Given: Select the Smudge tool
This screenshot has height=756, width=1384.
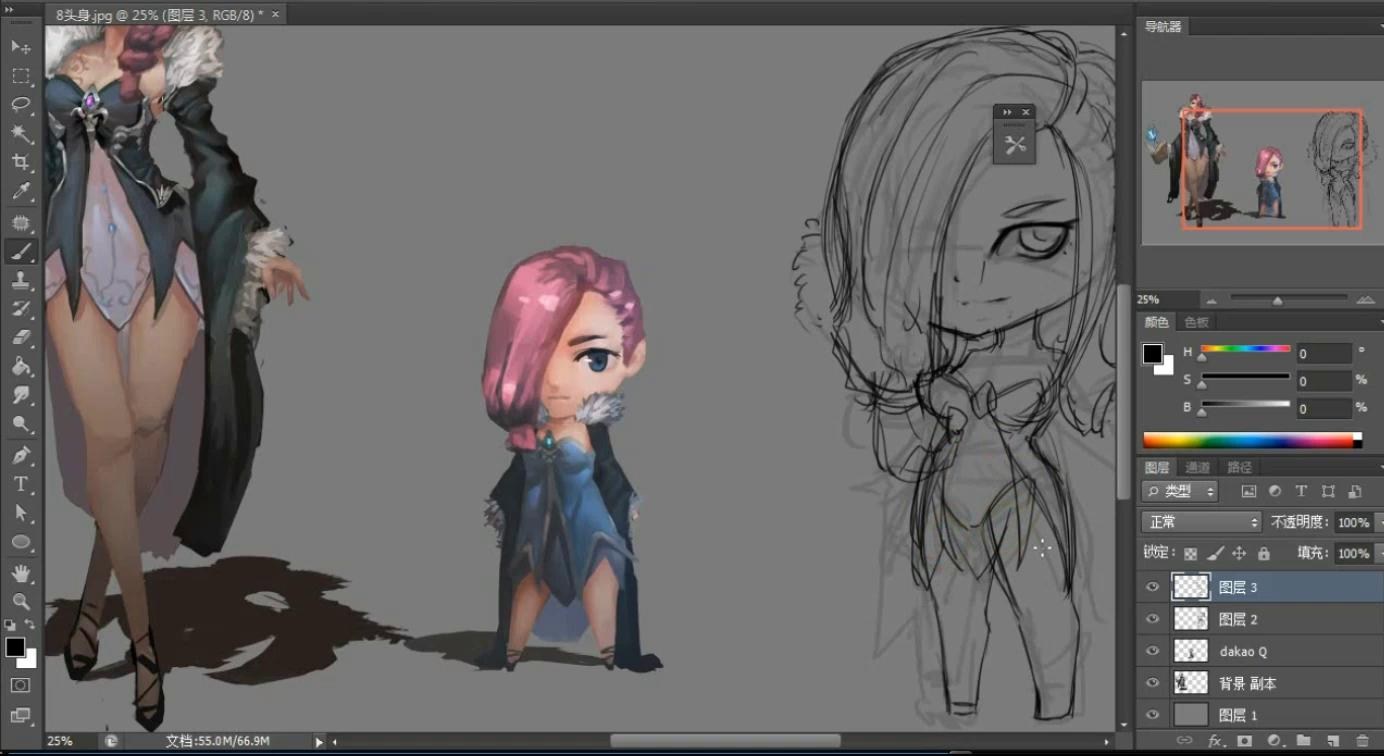Looking at the screenshot, I should point(20,397).
